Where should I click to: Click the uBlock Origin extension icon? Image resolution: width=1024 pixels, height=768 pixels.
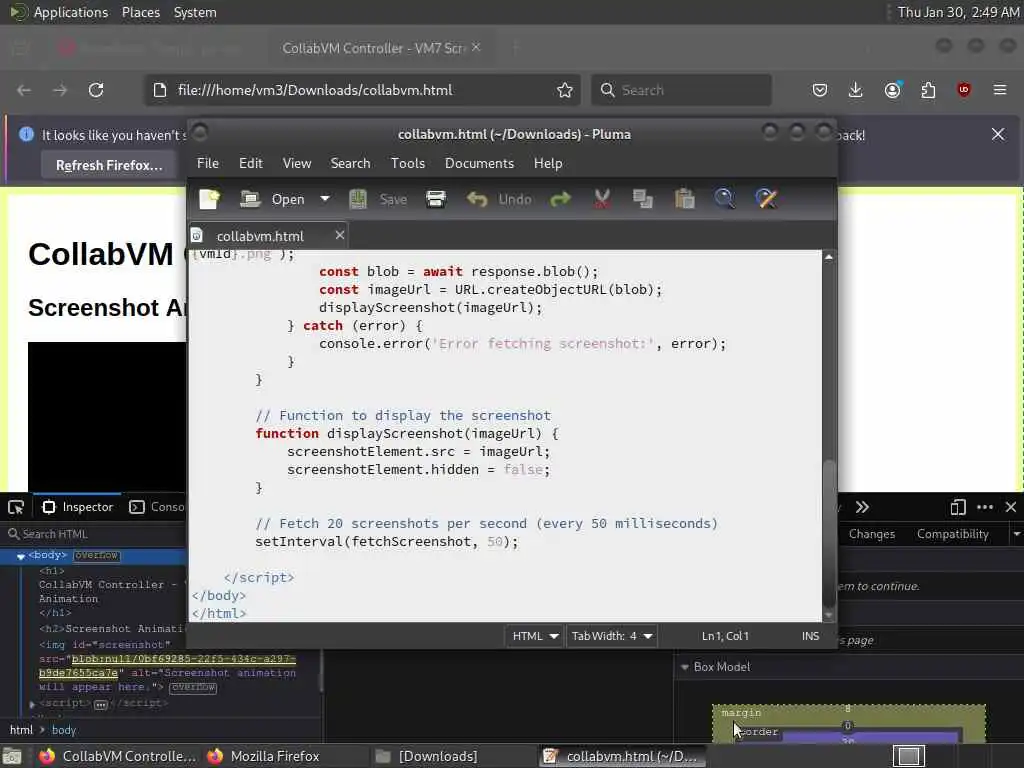click(x=964, y=90)
